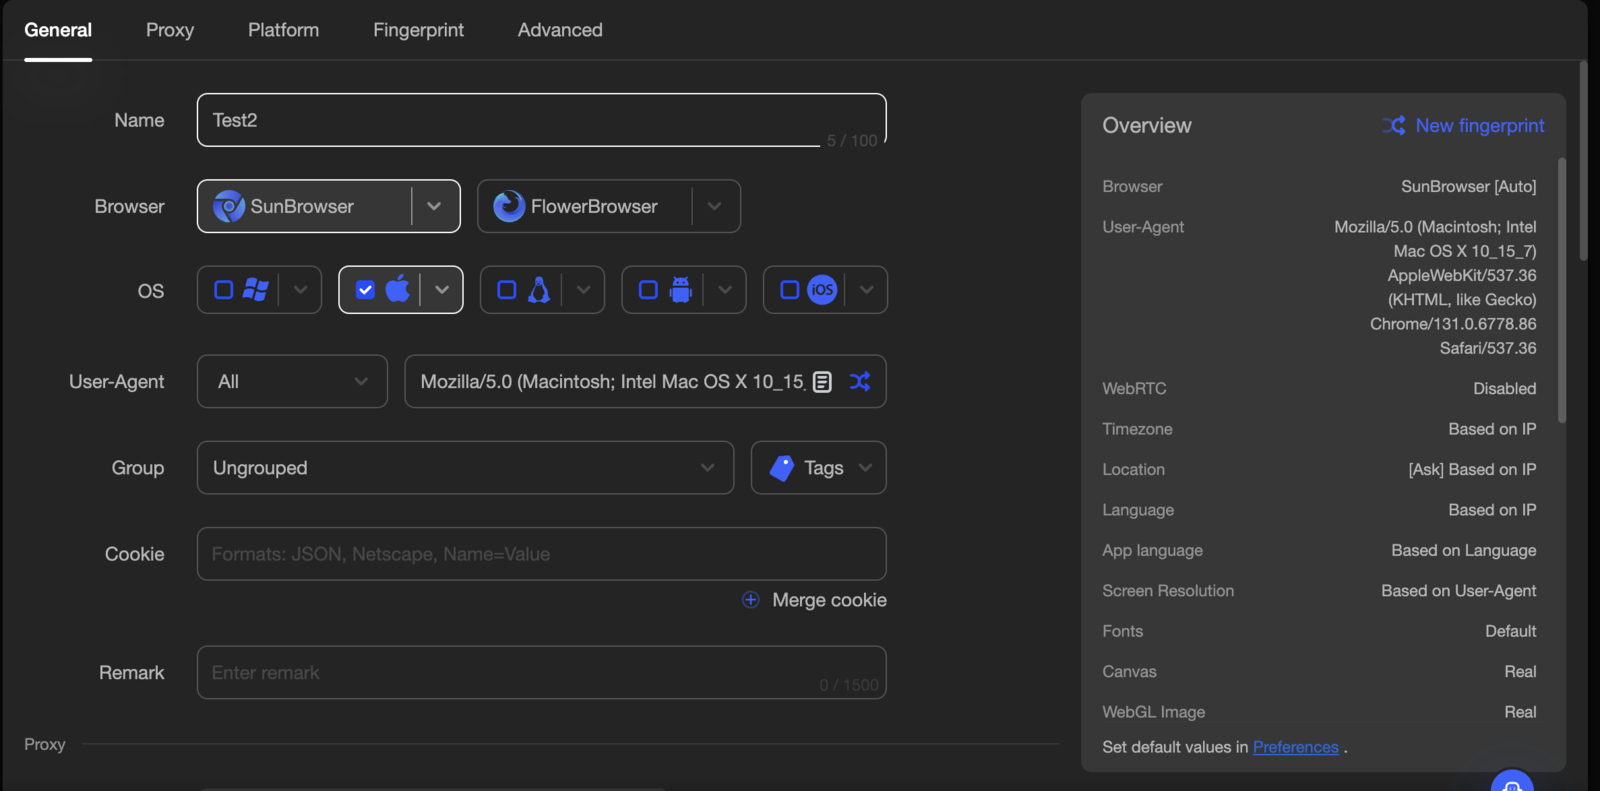Click the blue Tags label icon
This screenshot has height=791, width=1600.
(782, 468)
